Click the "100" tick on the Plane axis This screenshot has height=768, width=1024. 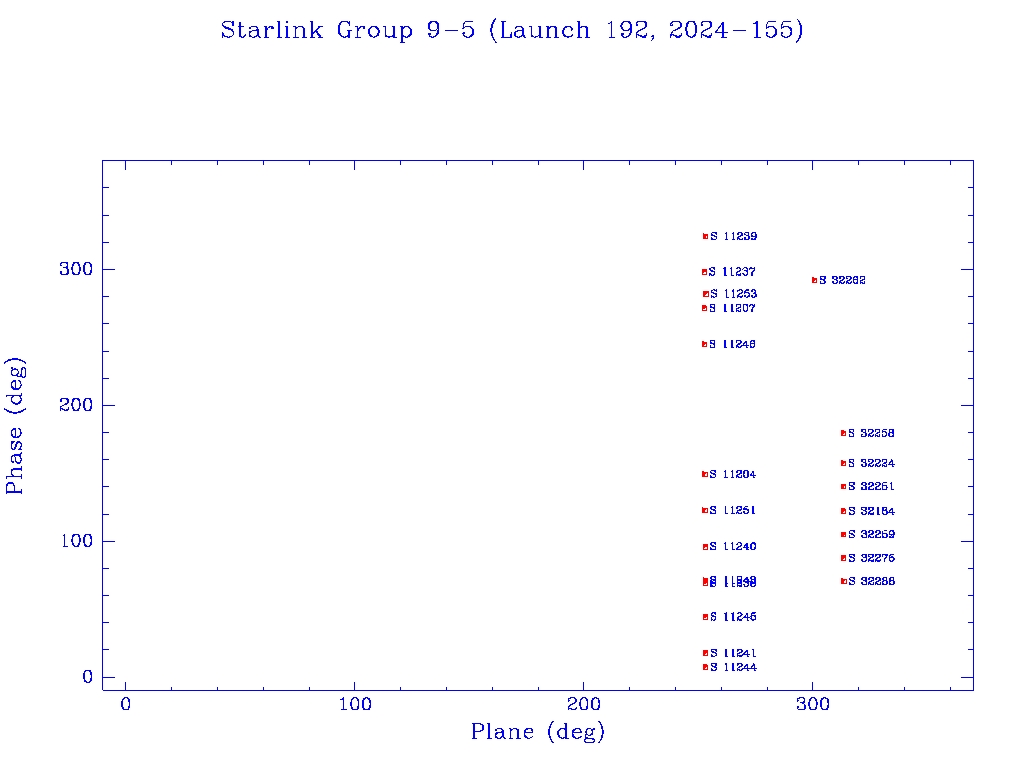355,704
